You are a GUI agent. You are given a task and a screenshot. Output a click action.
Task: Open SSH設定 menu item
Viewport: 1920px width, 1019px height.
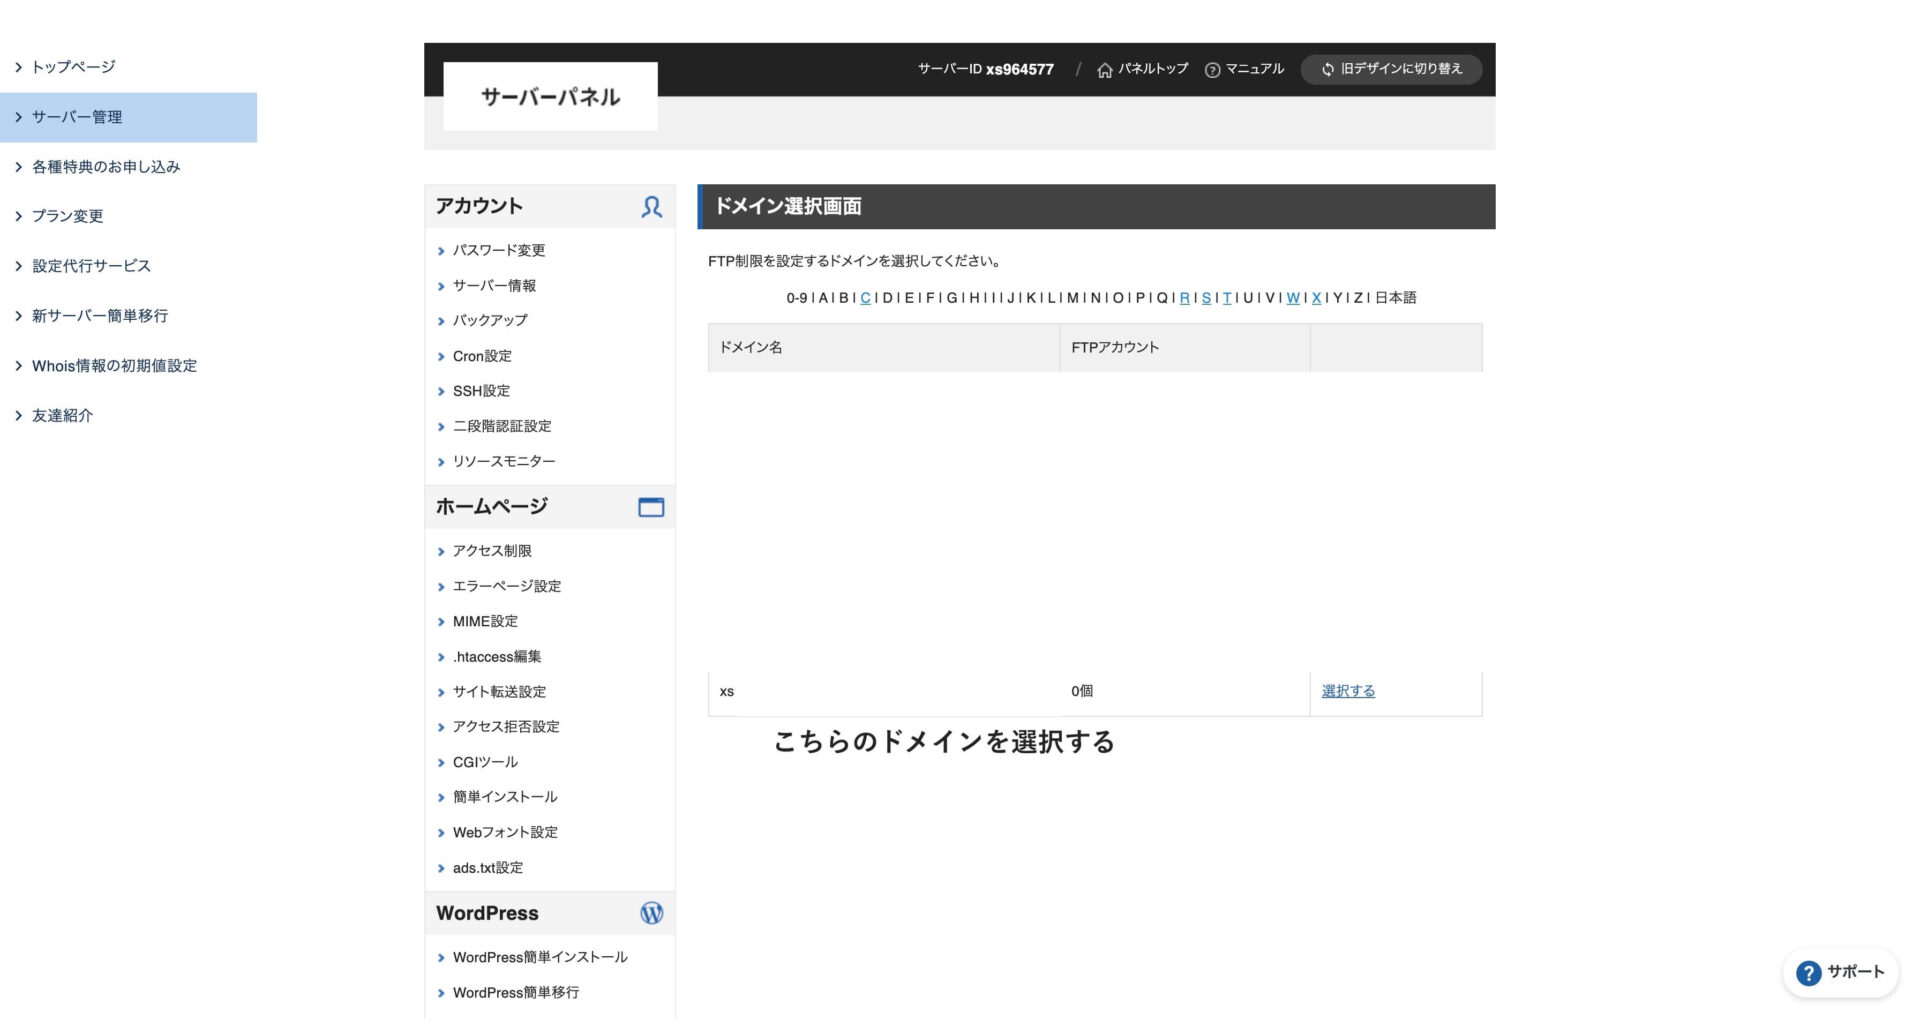click(481, 391)
